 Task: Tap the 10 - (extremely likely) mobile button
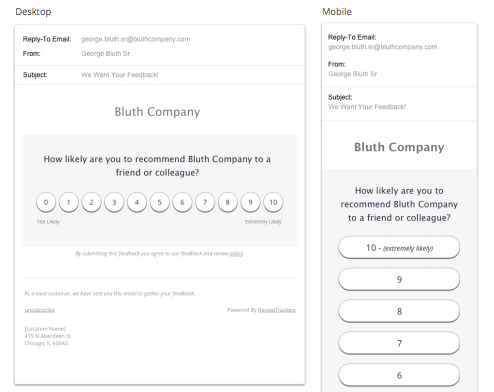point(399,248)
